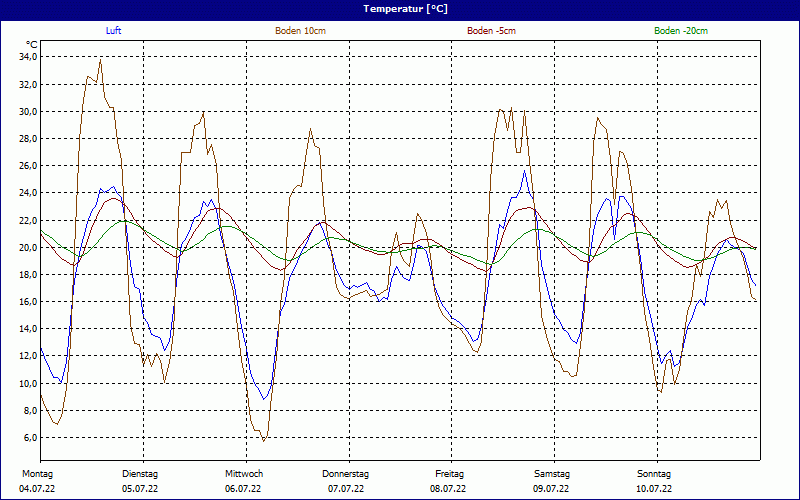Screen dimensions: 800x500
Task: Click the Freitag day label
Action: click(449, 473)
